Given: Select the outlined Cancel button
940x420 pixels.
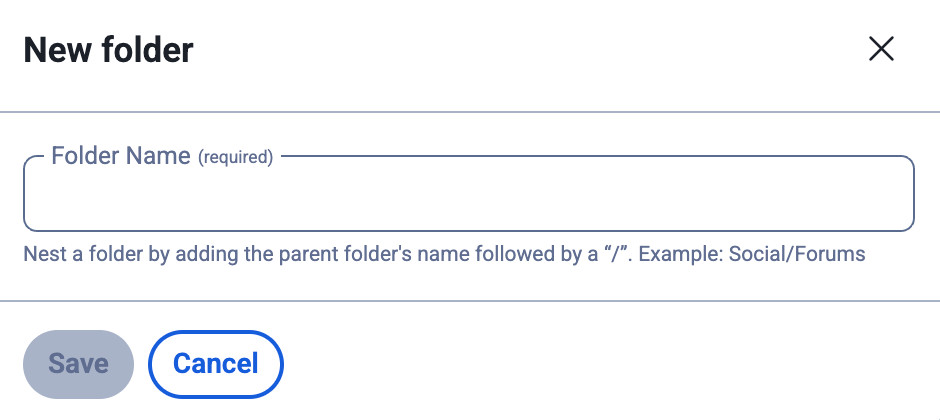Looking at the screenshot, I should 215,363.
